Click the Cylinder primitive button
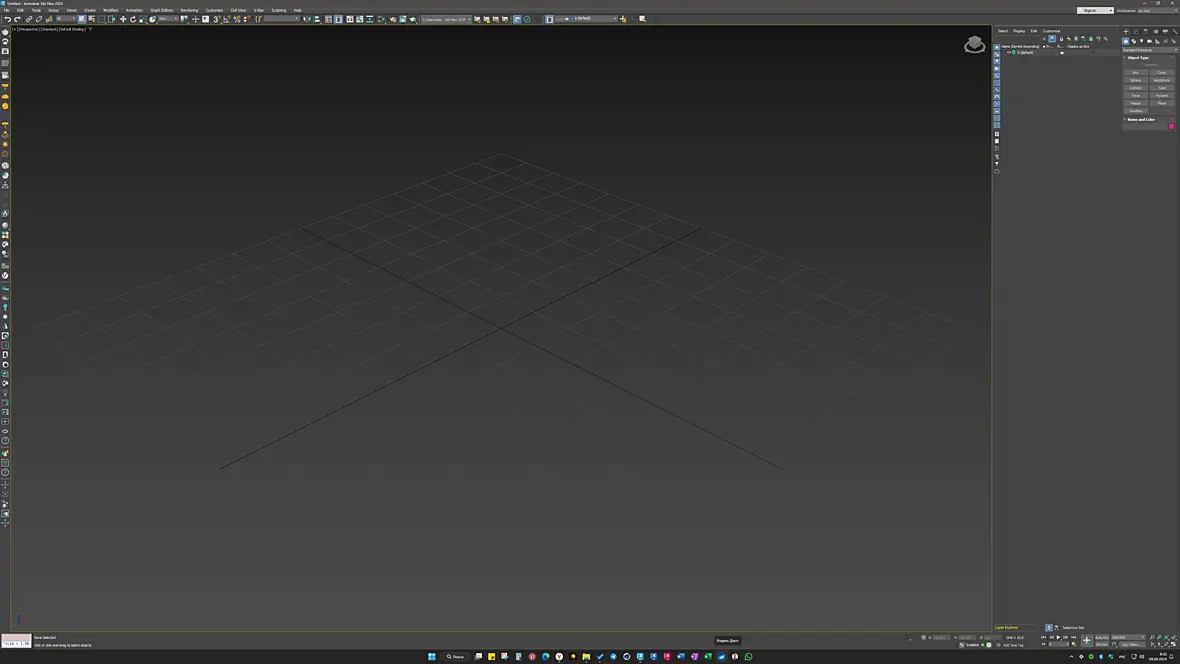Image resolution: width=1180 pixels, height=664 pixels. click(1136, 88)
